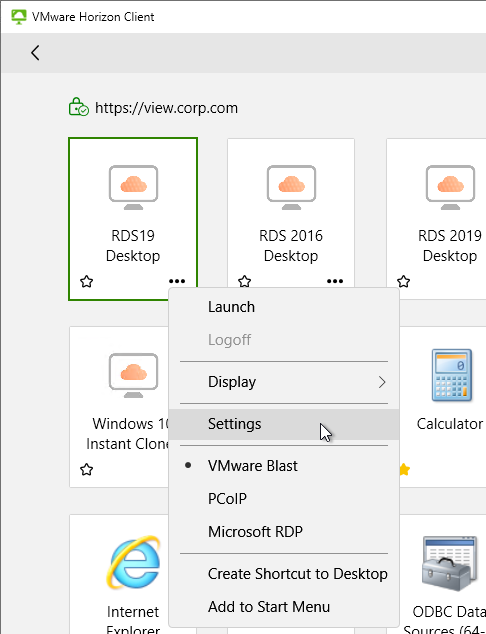Open the RDS19 Desktop monitor icon
The height and width of the screenshot is (634, 486).
133,187
